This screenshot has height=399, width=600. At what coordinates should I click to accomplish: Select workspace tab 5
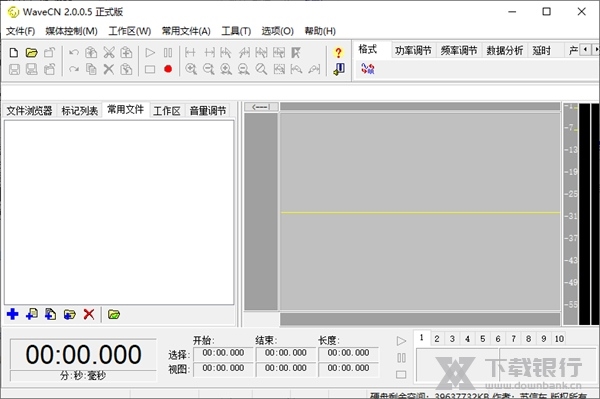[x=483, y=339]
